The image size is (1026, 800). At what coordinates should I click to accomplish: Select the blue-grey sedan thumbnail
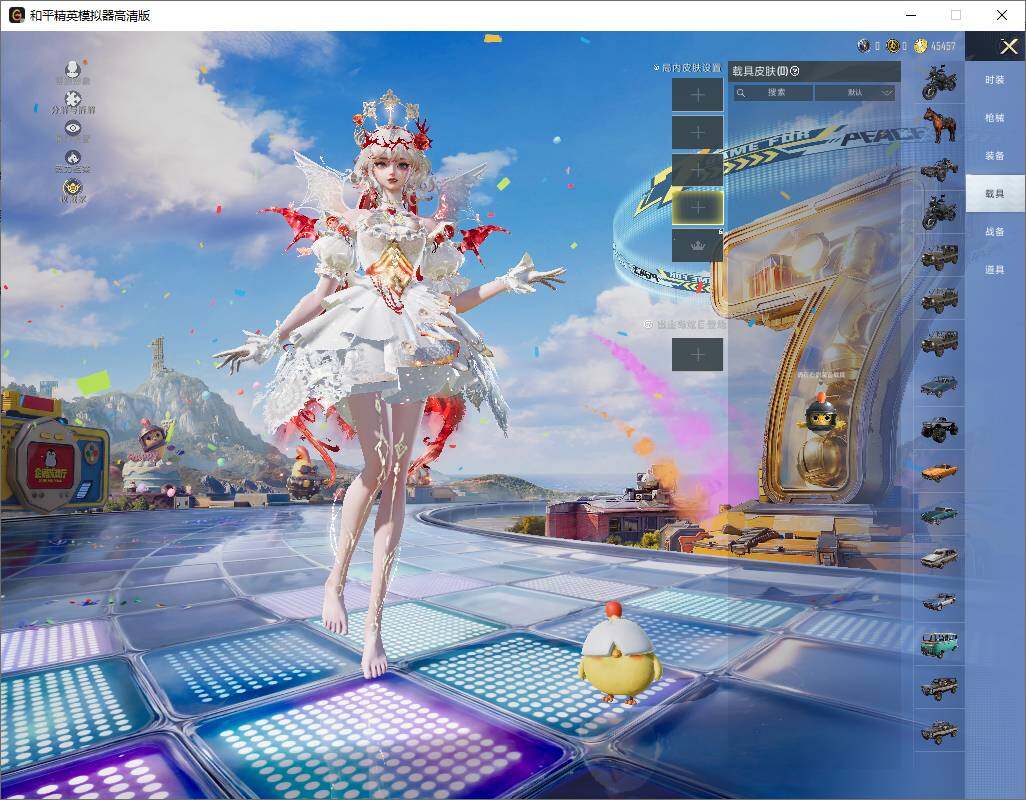point(939,386)
